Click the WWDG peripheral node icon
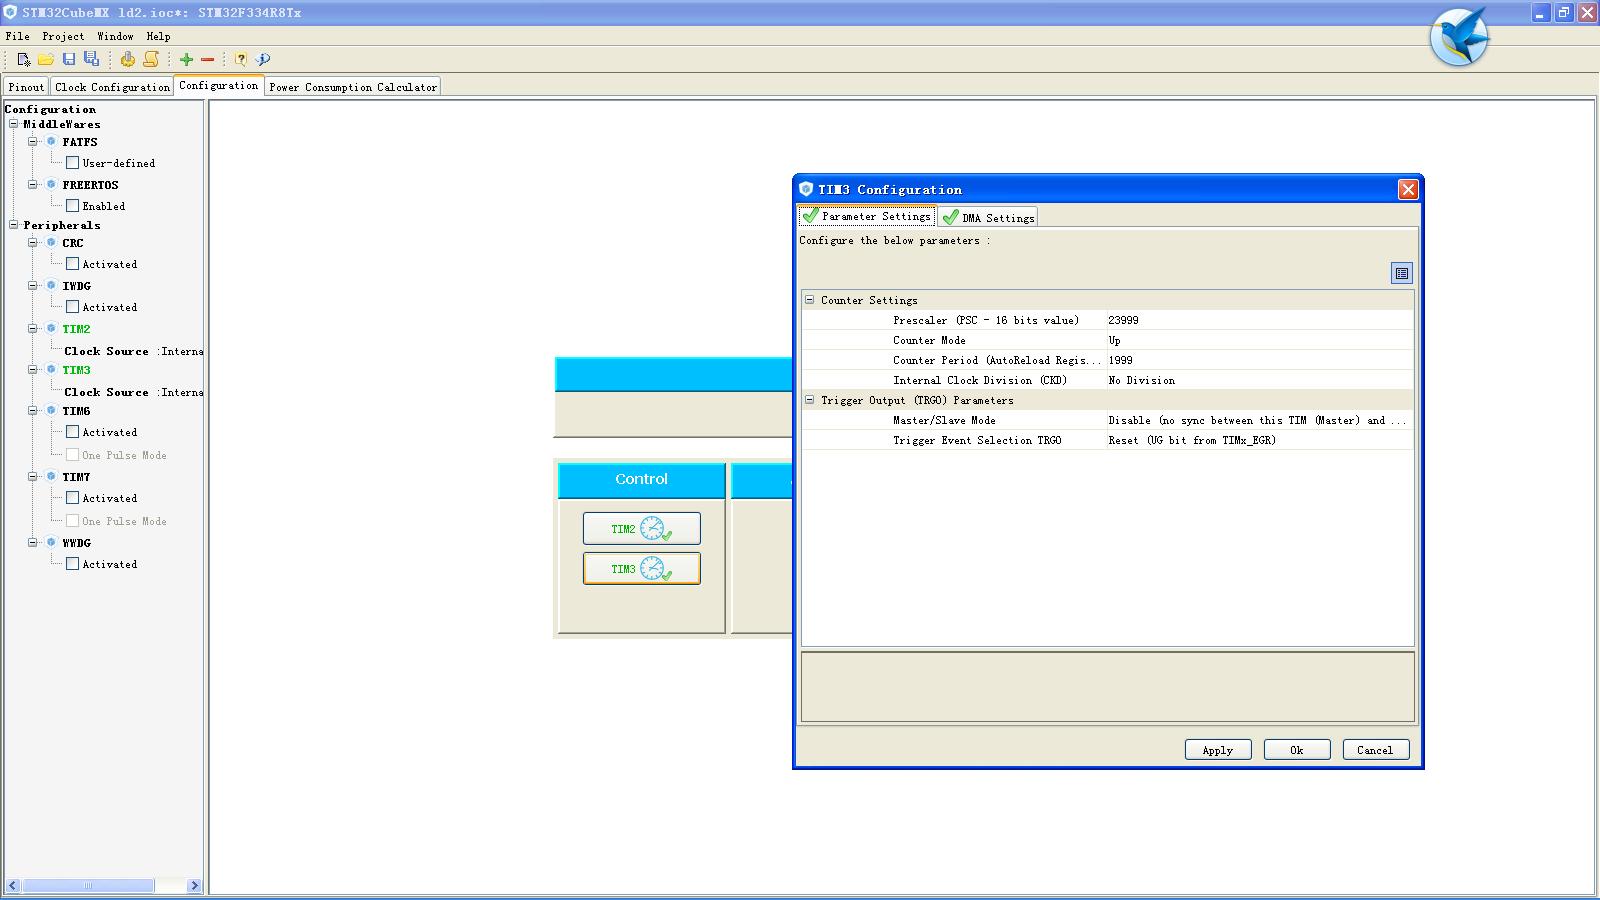The width and height of the screenshot is (1600, 900). click(x=51, y=543)
